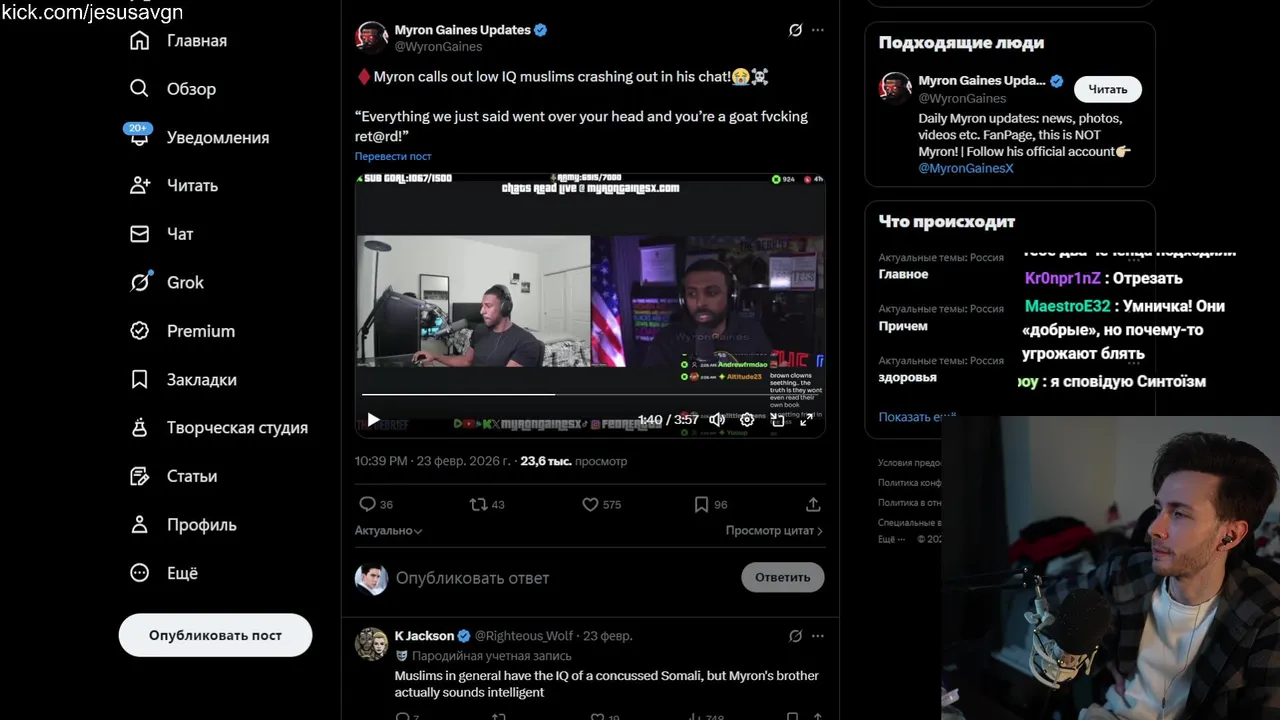Open three-dot menu on Myron Gaines post
Screen dimensions: 1280x720
point(818,30)
